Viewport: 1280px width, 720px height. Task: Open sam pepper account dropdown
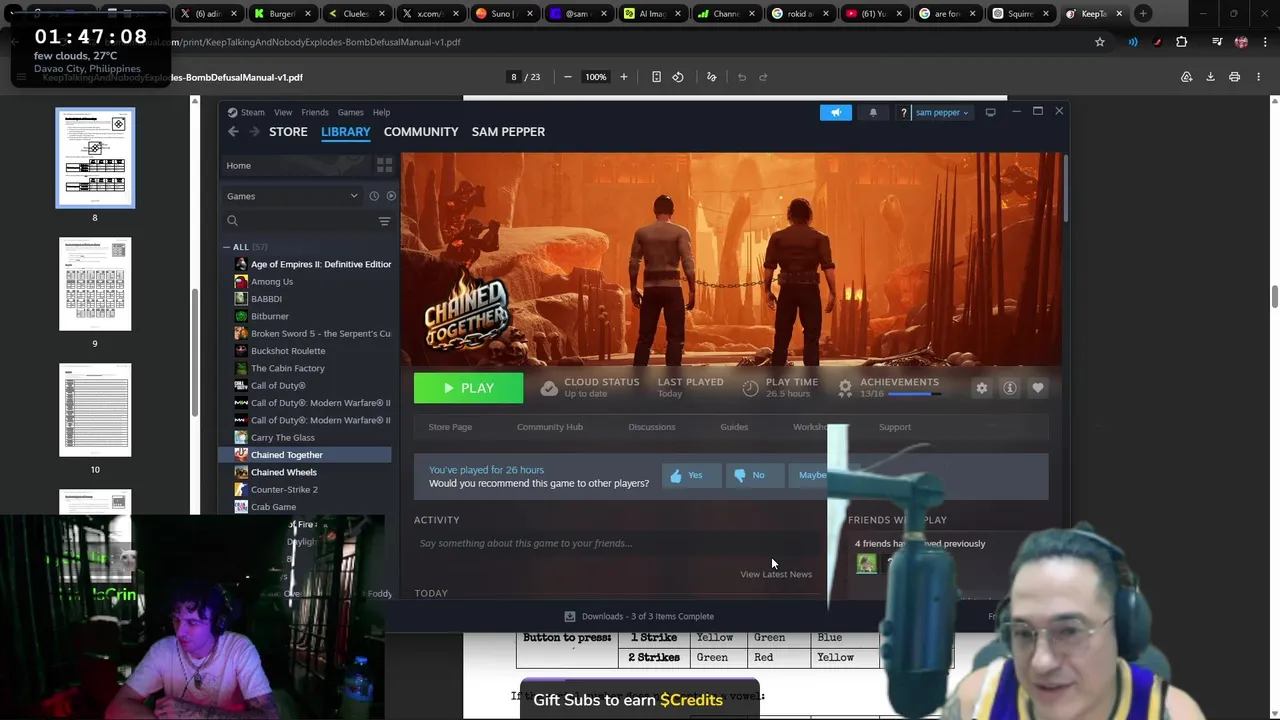[x=942, y=112]
